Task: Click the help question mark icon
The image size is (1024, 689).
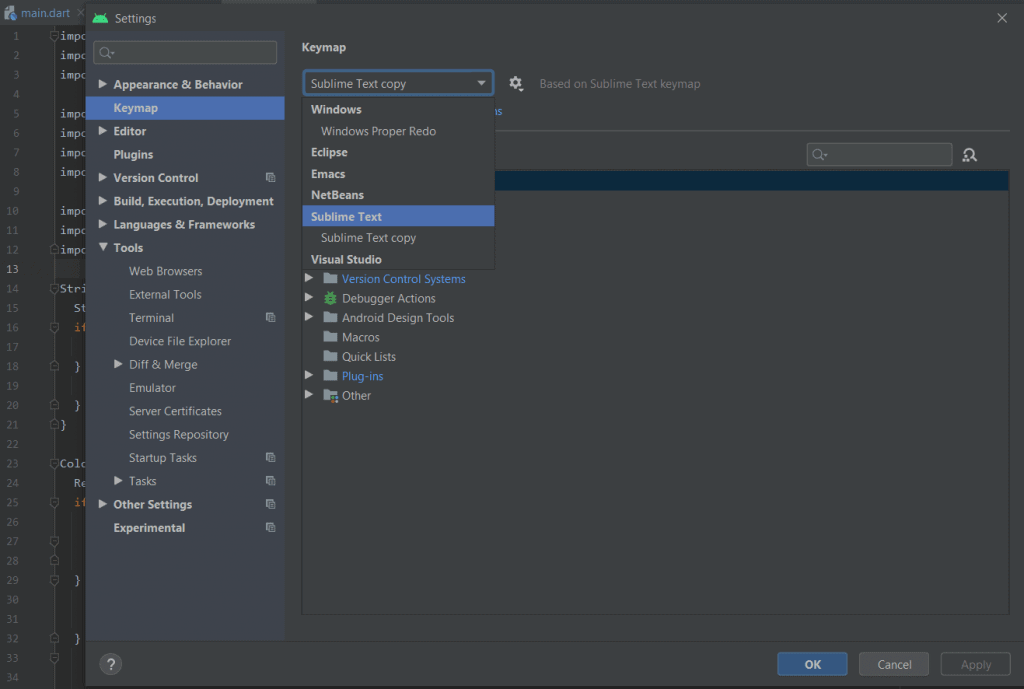Action: (111, 664)
